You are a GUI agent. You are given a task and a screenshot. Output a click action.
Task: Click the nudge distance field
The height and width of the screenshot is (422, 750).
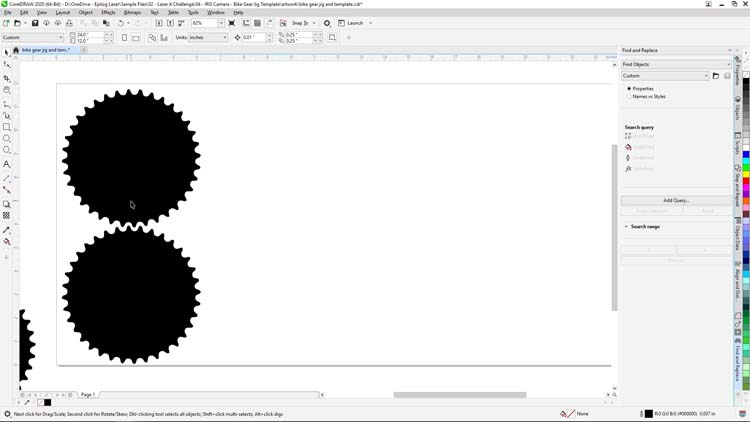(x=254, y=37)
